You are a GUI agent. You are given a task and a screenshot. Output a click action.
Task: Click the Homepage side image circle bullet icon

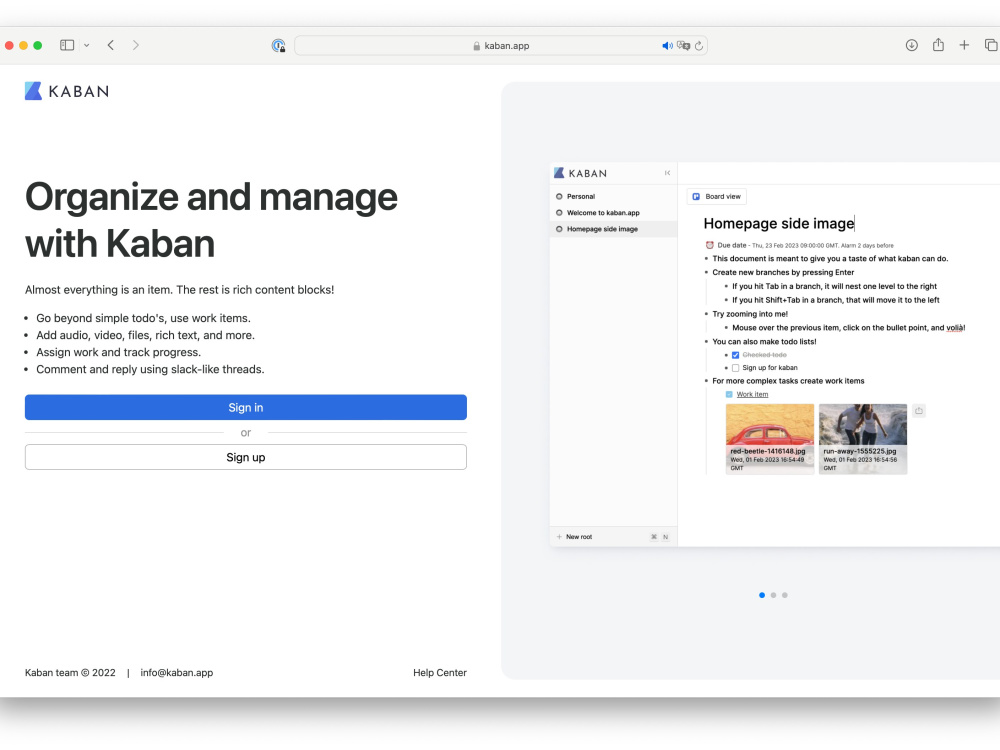[559, 229]
